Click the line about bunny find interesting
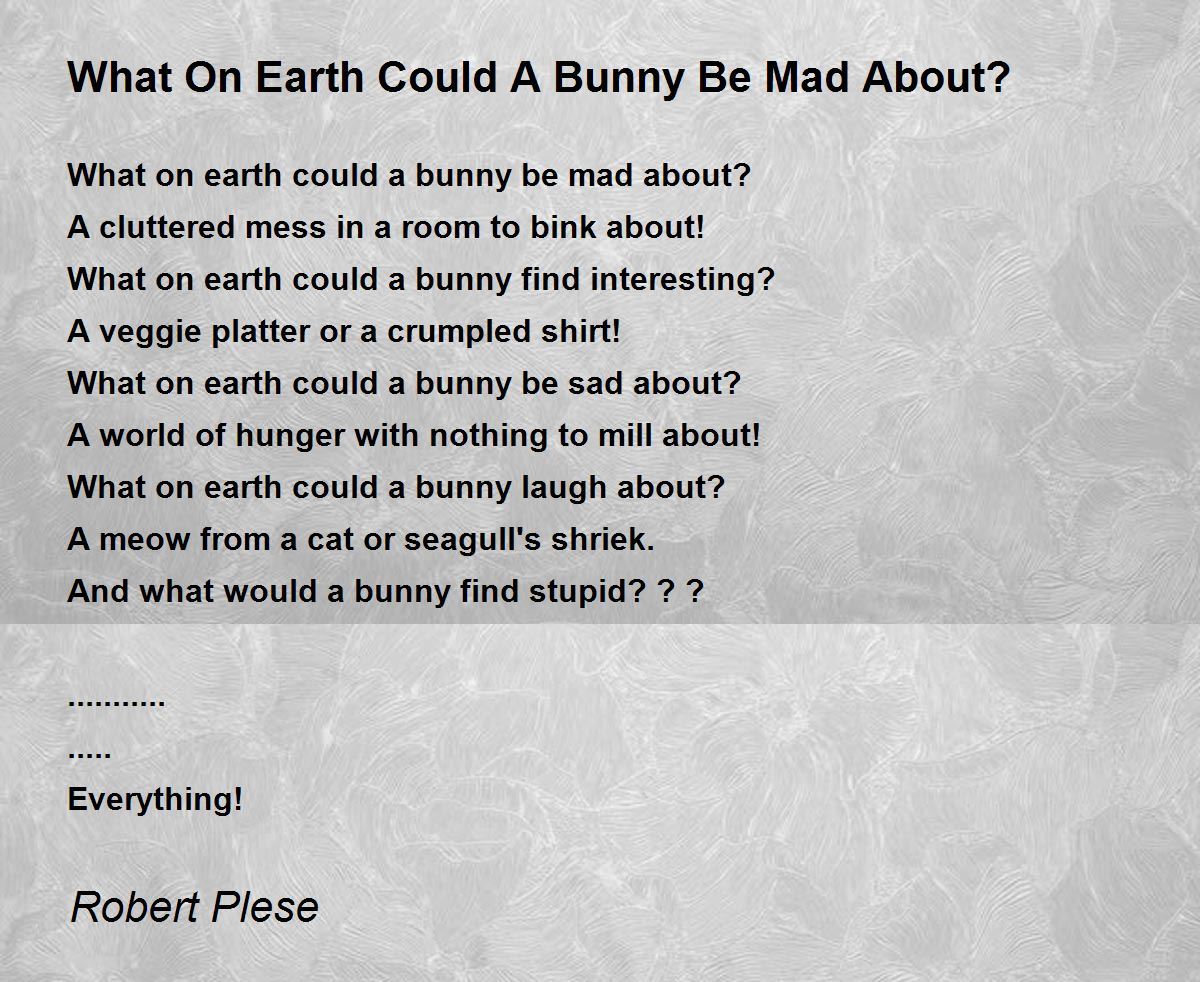Viewport: 1200px width, 982px height. click(421, 279)
